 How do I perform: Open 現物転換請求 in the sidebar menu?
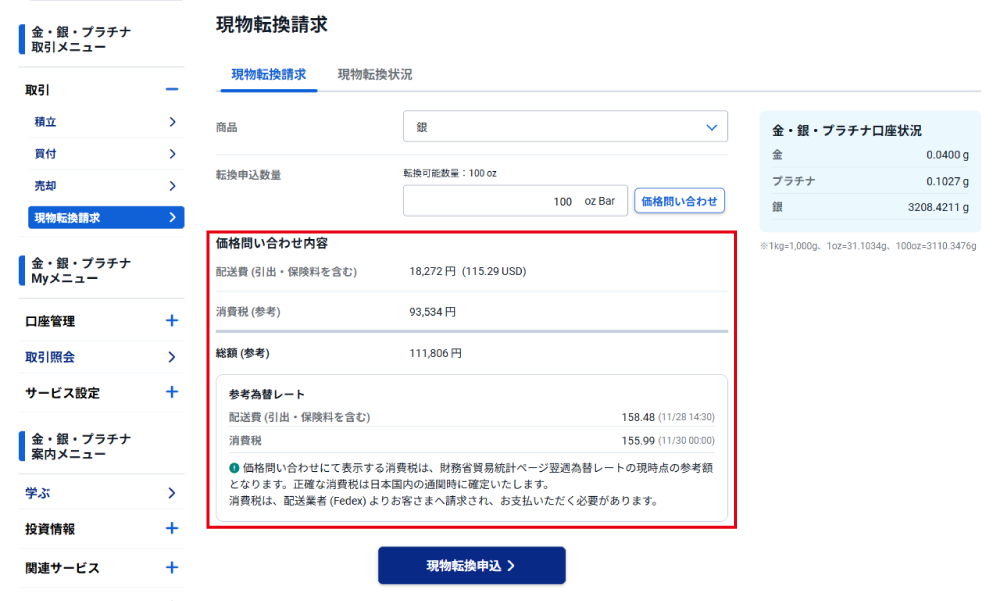98,217
